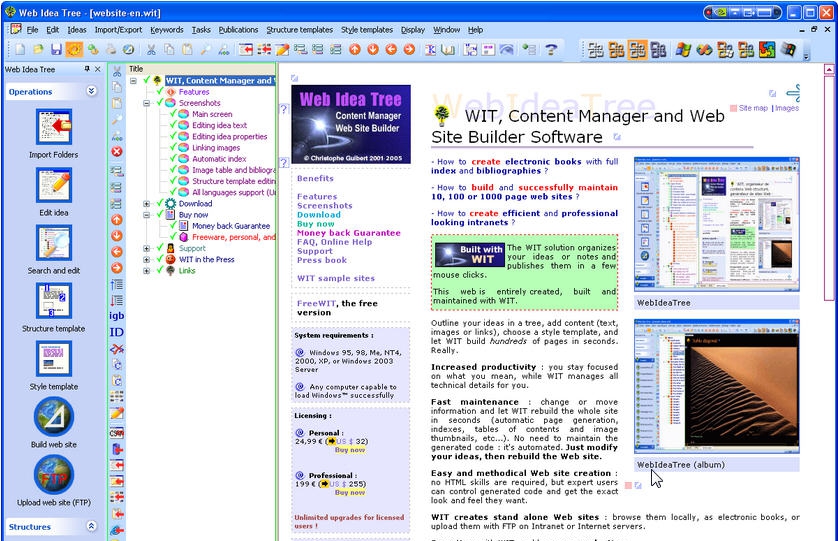
Task: Click the Open file folder toolbar icon
Action: [38, 50]
